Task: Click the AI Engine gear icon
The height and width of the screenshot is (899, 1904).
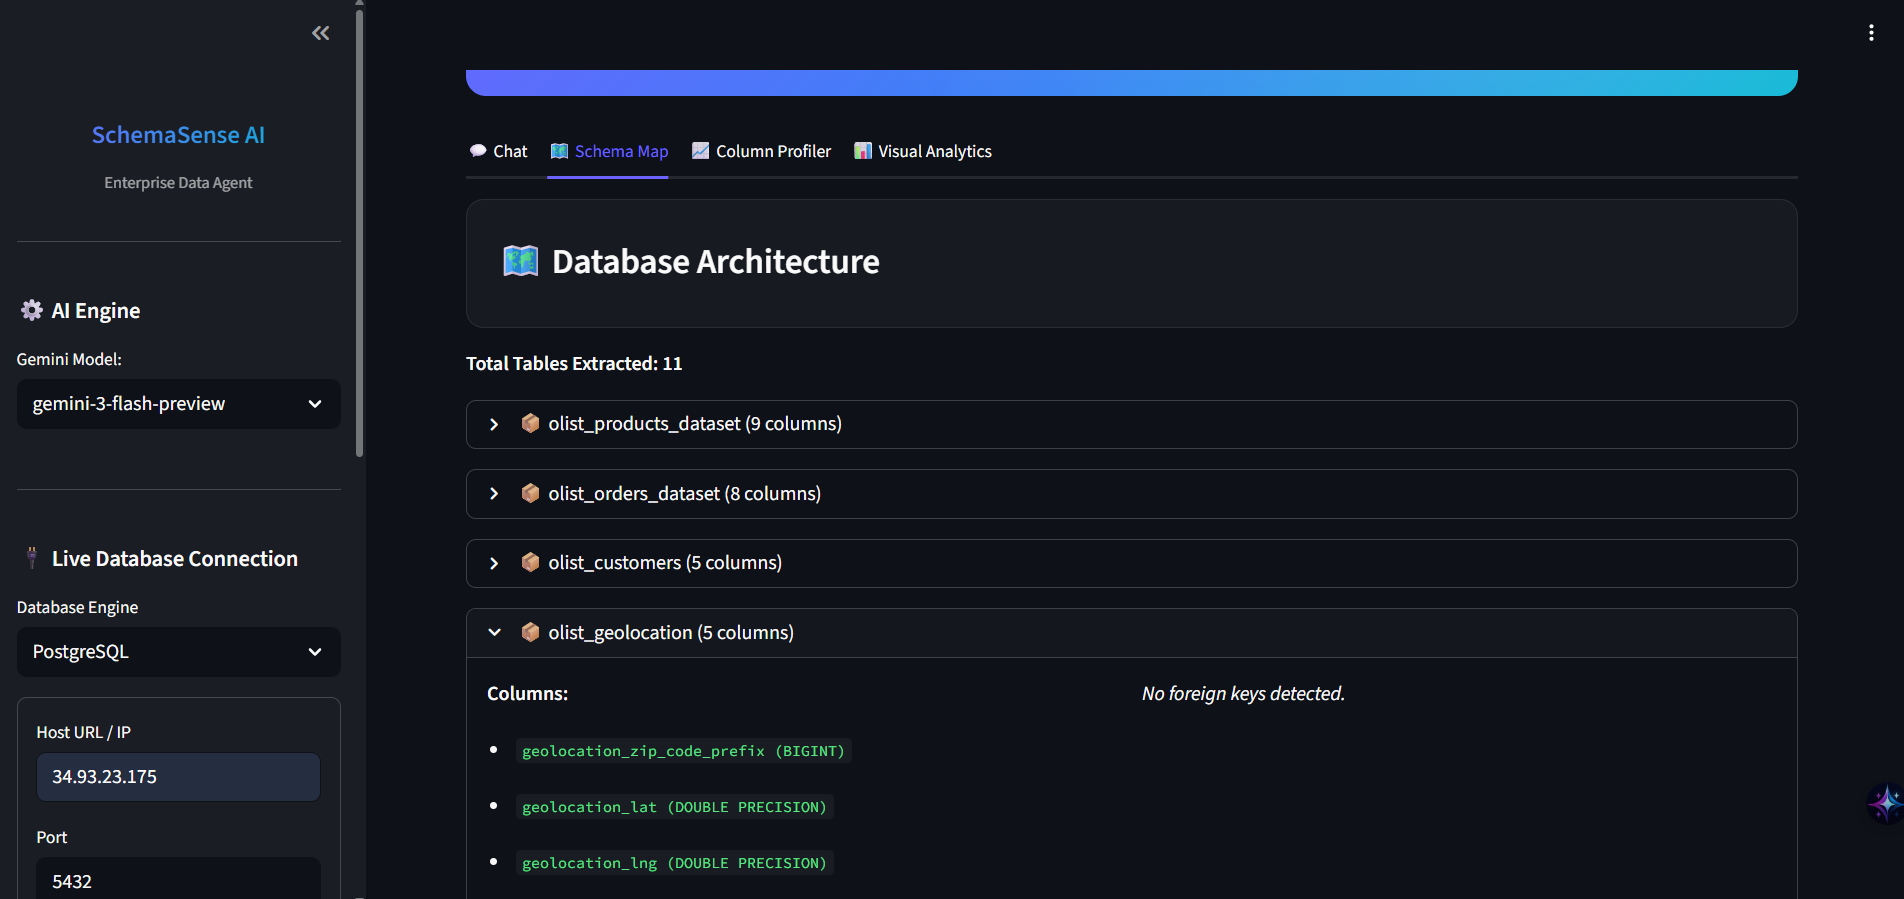Action: click(x=32, y=311)
